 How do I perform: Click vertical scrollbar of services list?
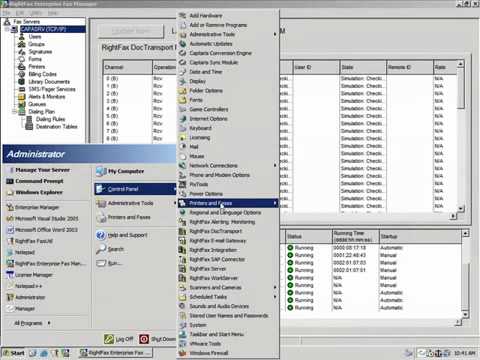465,273
